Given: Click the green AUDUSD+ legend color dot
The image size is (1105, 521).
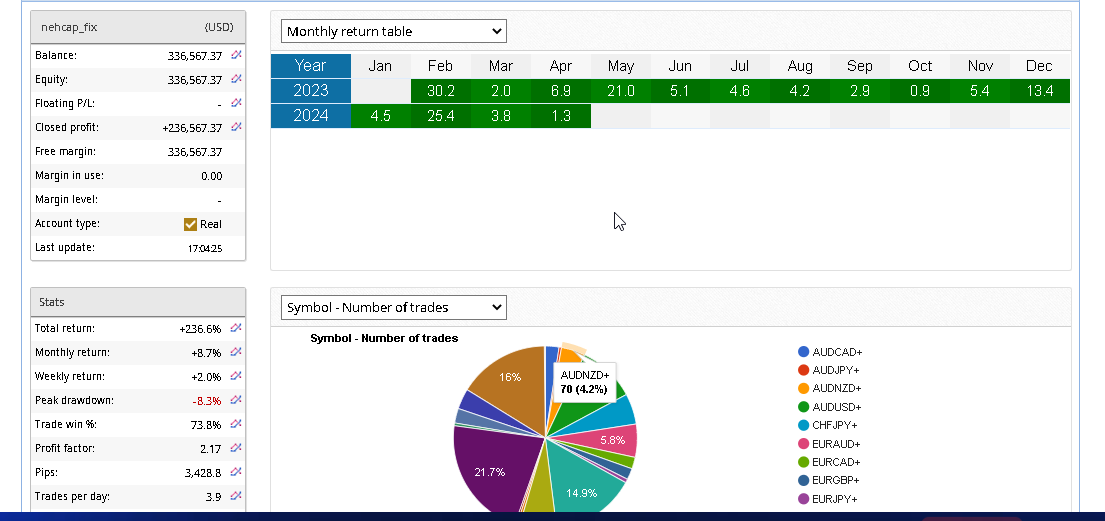Looking at the screenshot, I should [x=804, y=407].
